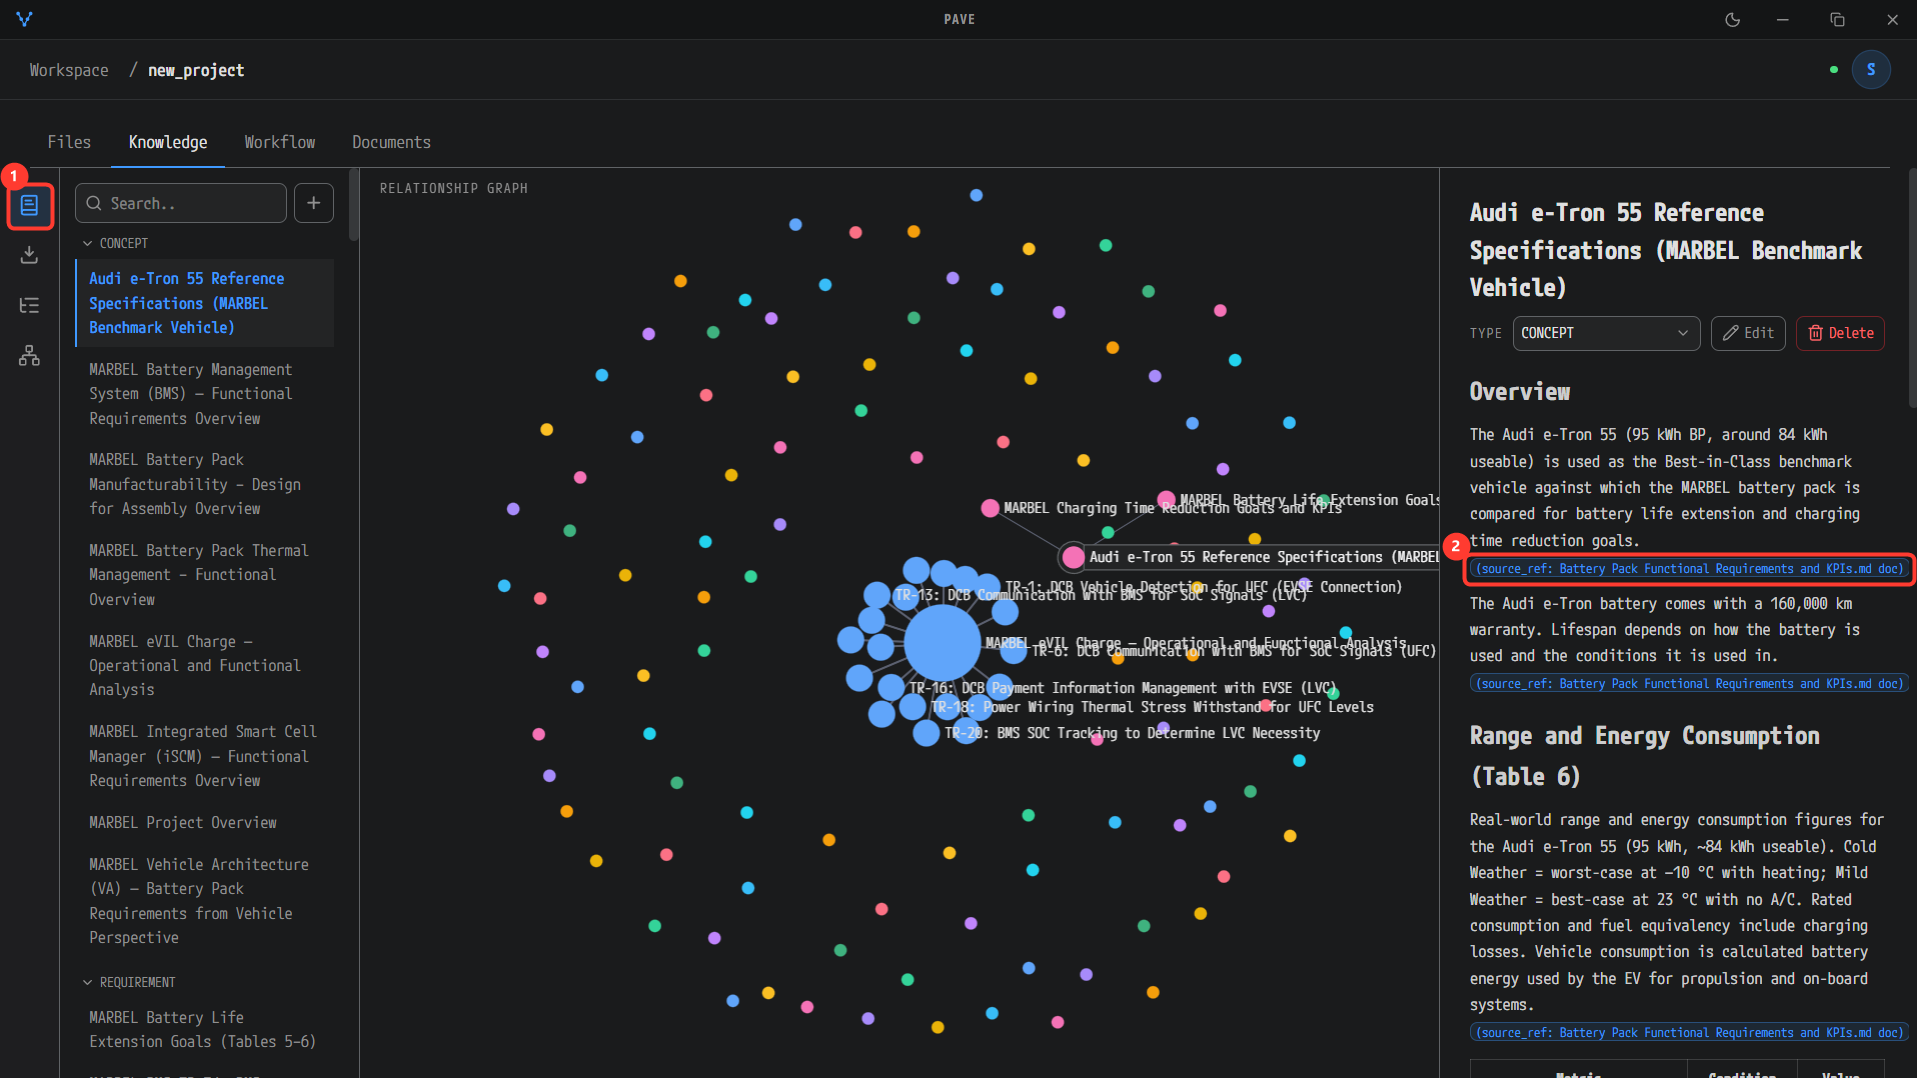
Task: Open the knowledge documents sidebar icon
Action: pyautogui.click(x=30, y=206)
